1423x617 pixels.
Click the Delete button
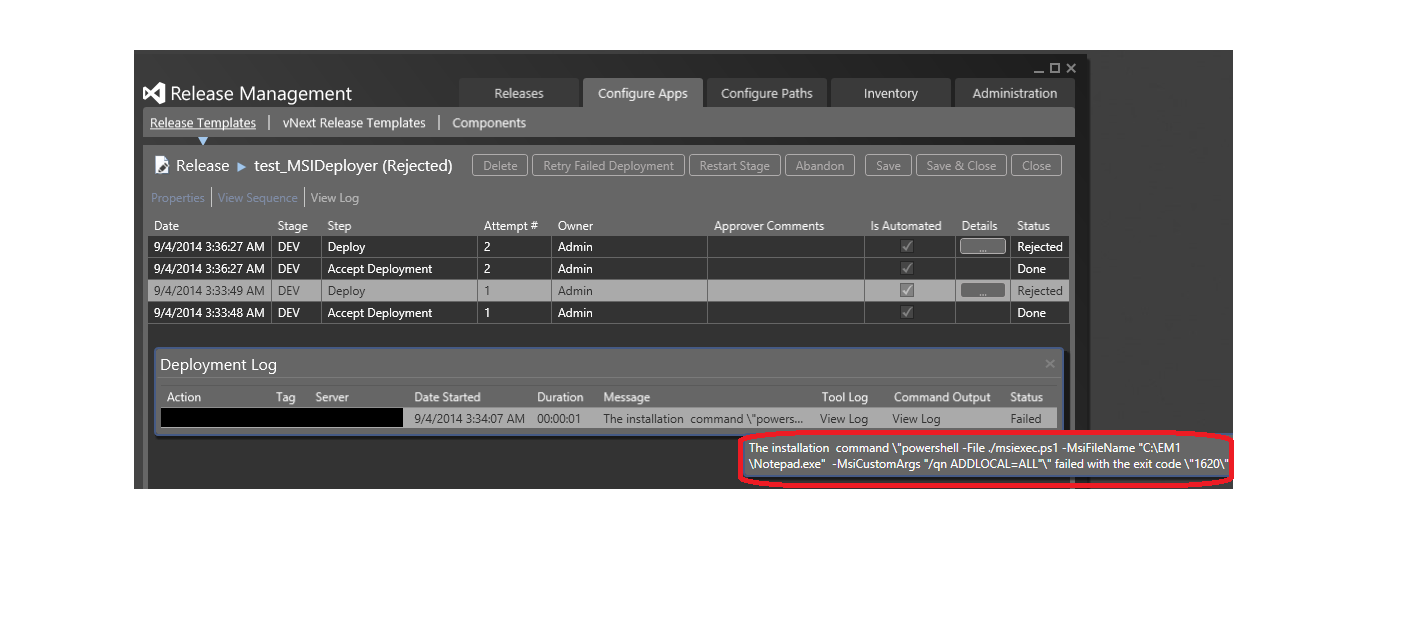pos(500,166)
